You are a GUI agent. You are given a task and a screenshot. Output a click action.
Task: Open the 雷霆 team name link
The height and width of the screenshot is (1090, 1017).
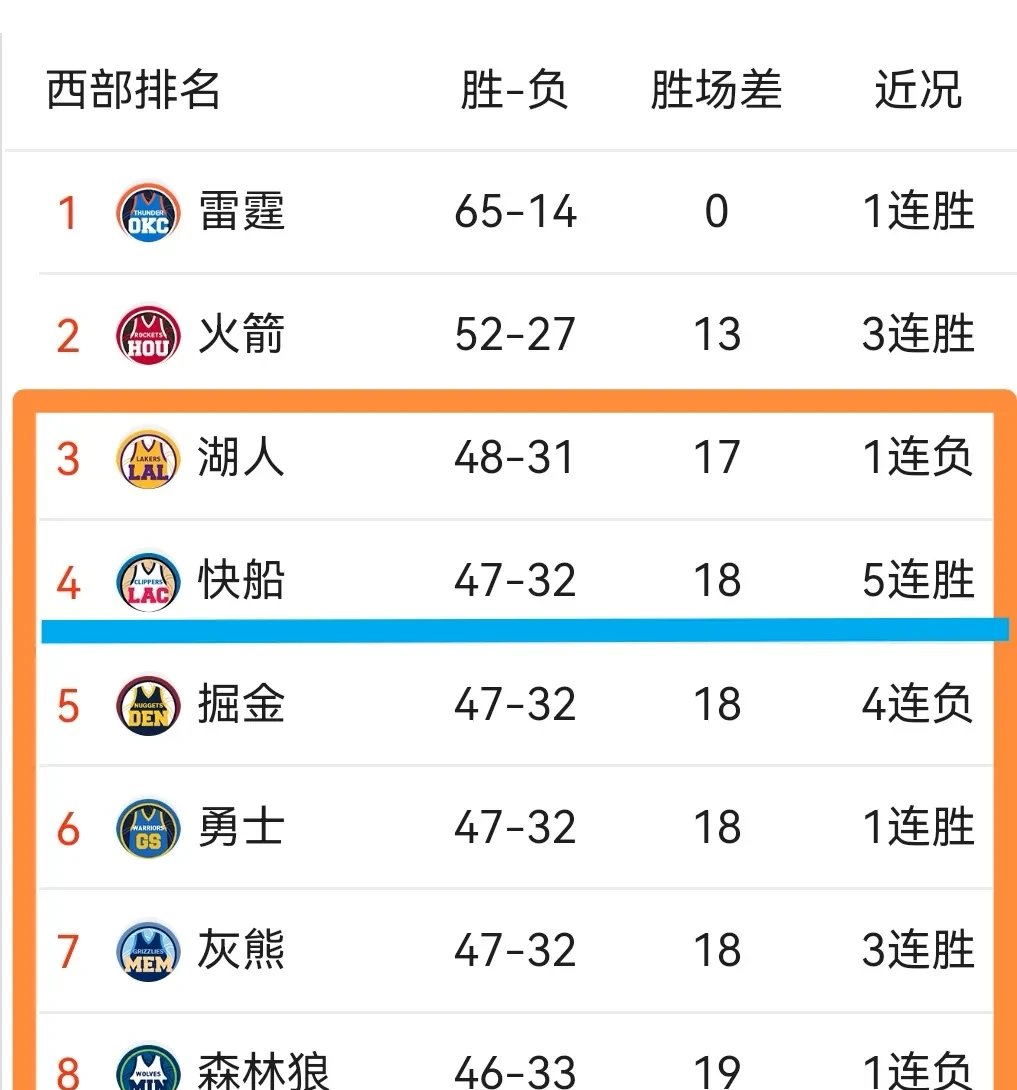point(240,210)
